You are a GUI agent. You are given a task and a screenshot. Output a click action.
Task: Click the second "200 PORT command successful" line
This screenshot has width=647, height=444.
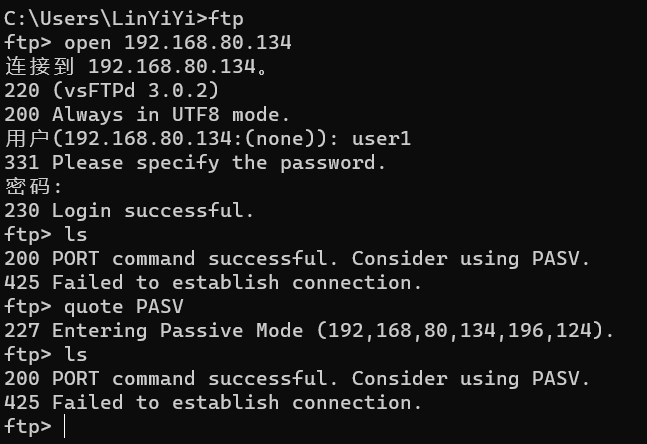pos(297,379)
